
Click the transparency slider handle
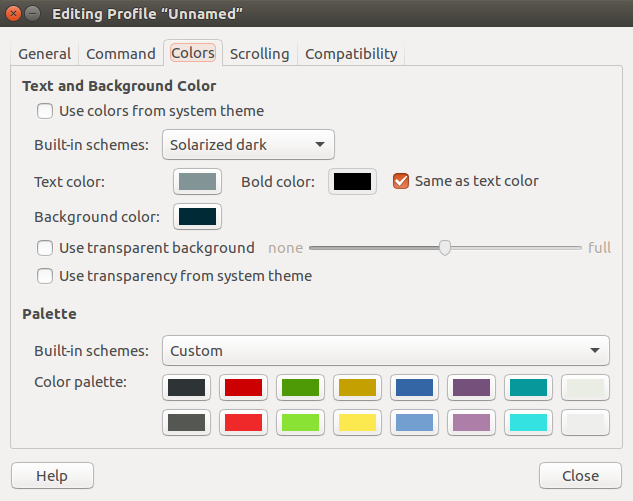pos(445,248)
